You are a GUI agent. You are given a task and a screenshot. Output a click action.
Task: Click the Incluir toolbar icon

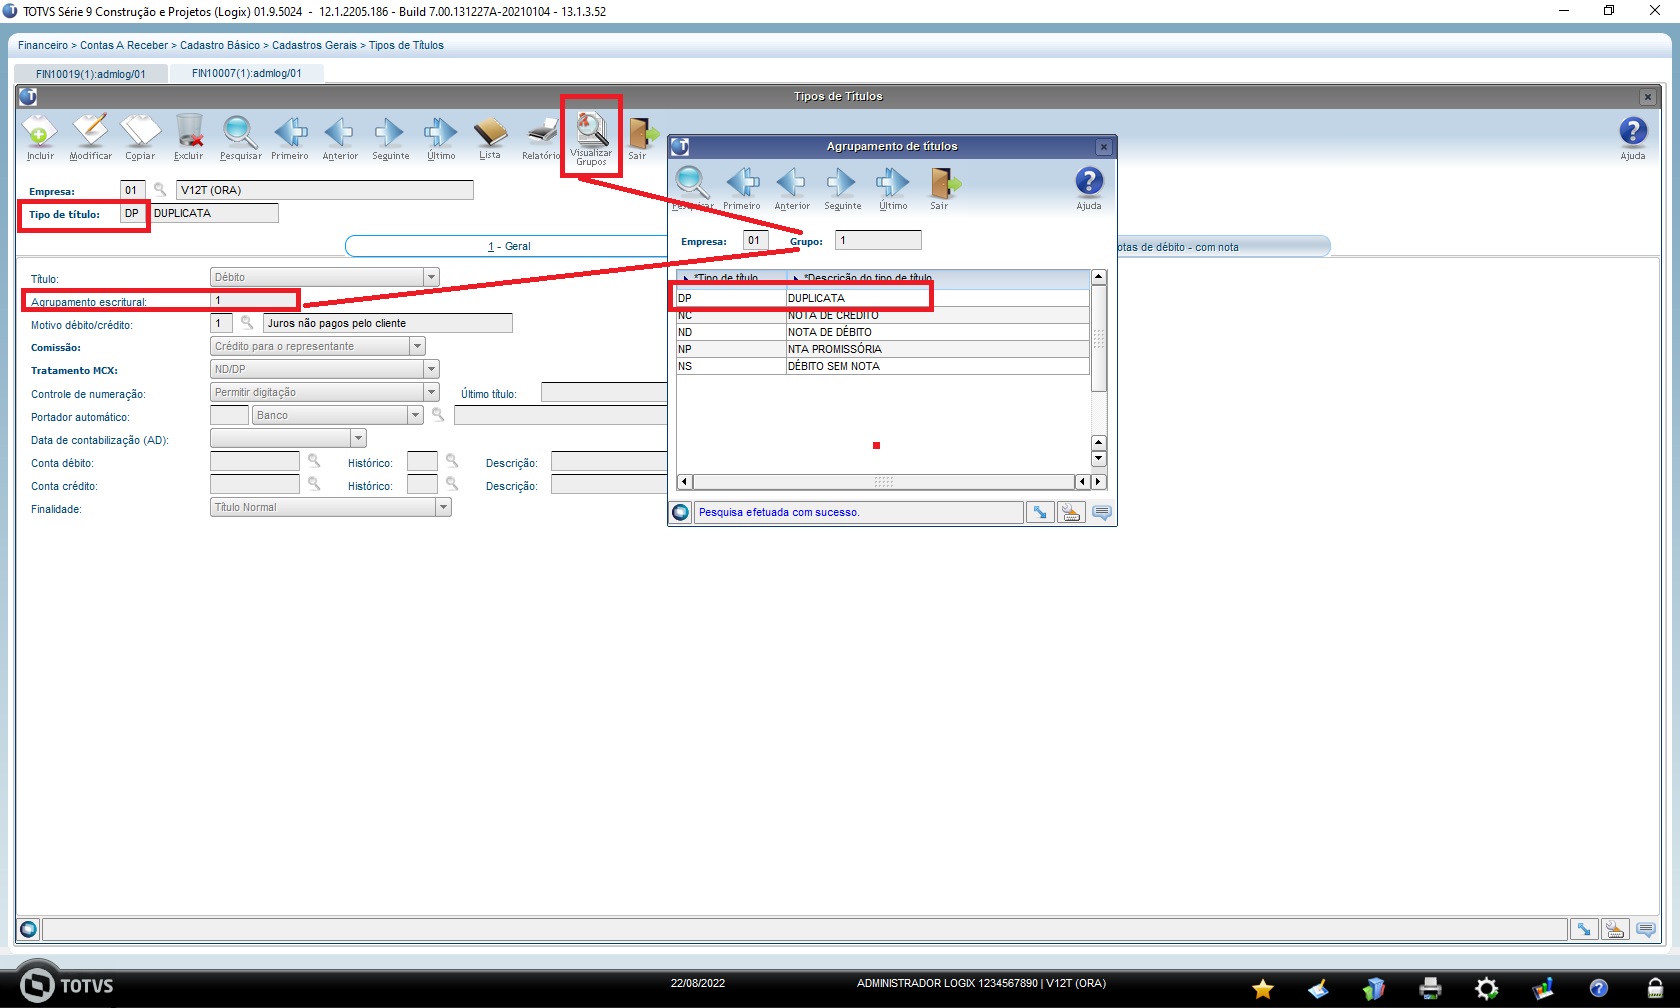(40, 137)
